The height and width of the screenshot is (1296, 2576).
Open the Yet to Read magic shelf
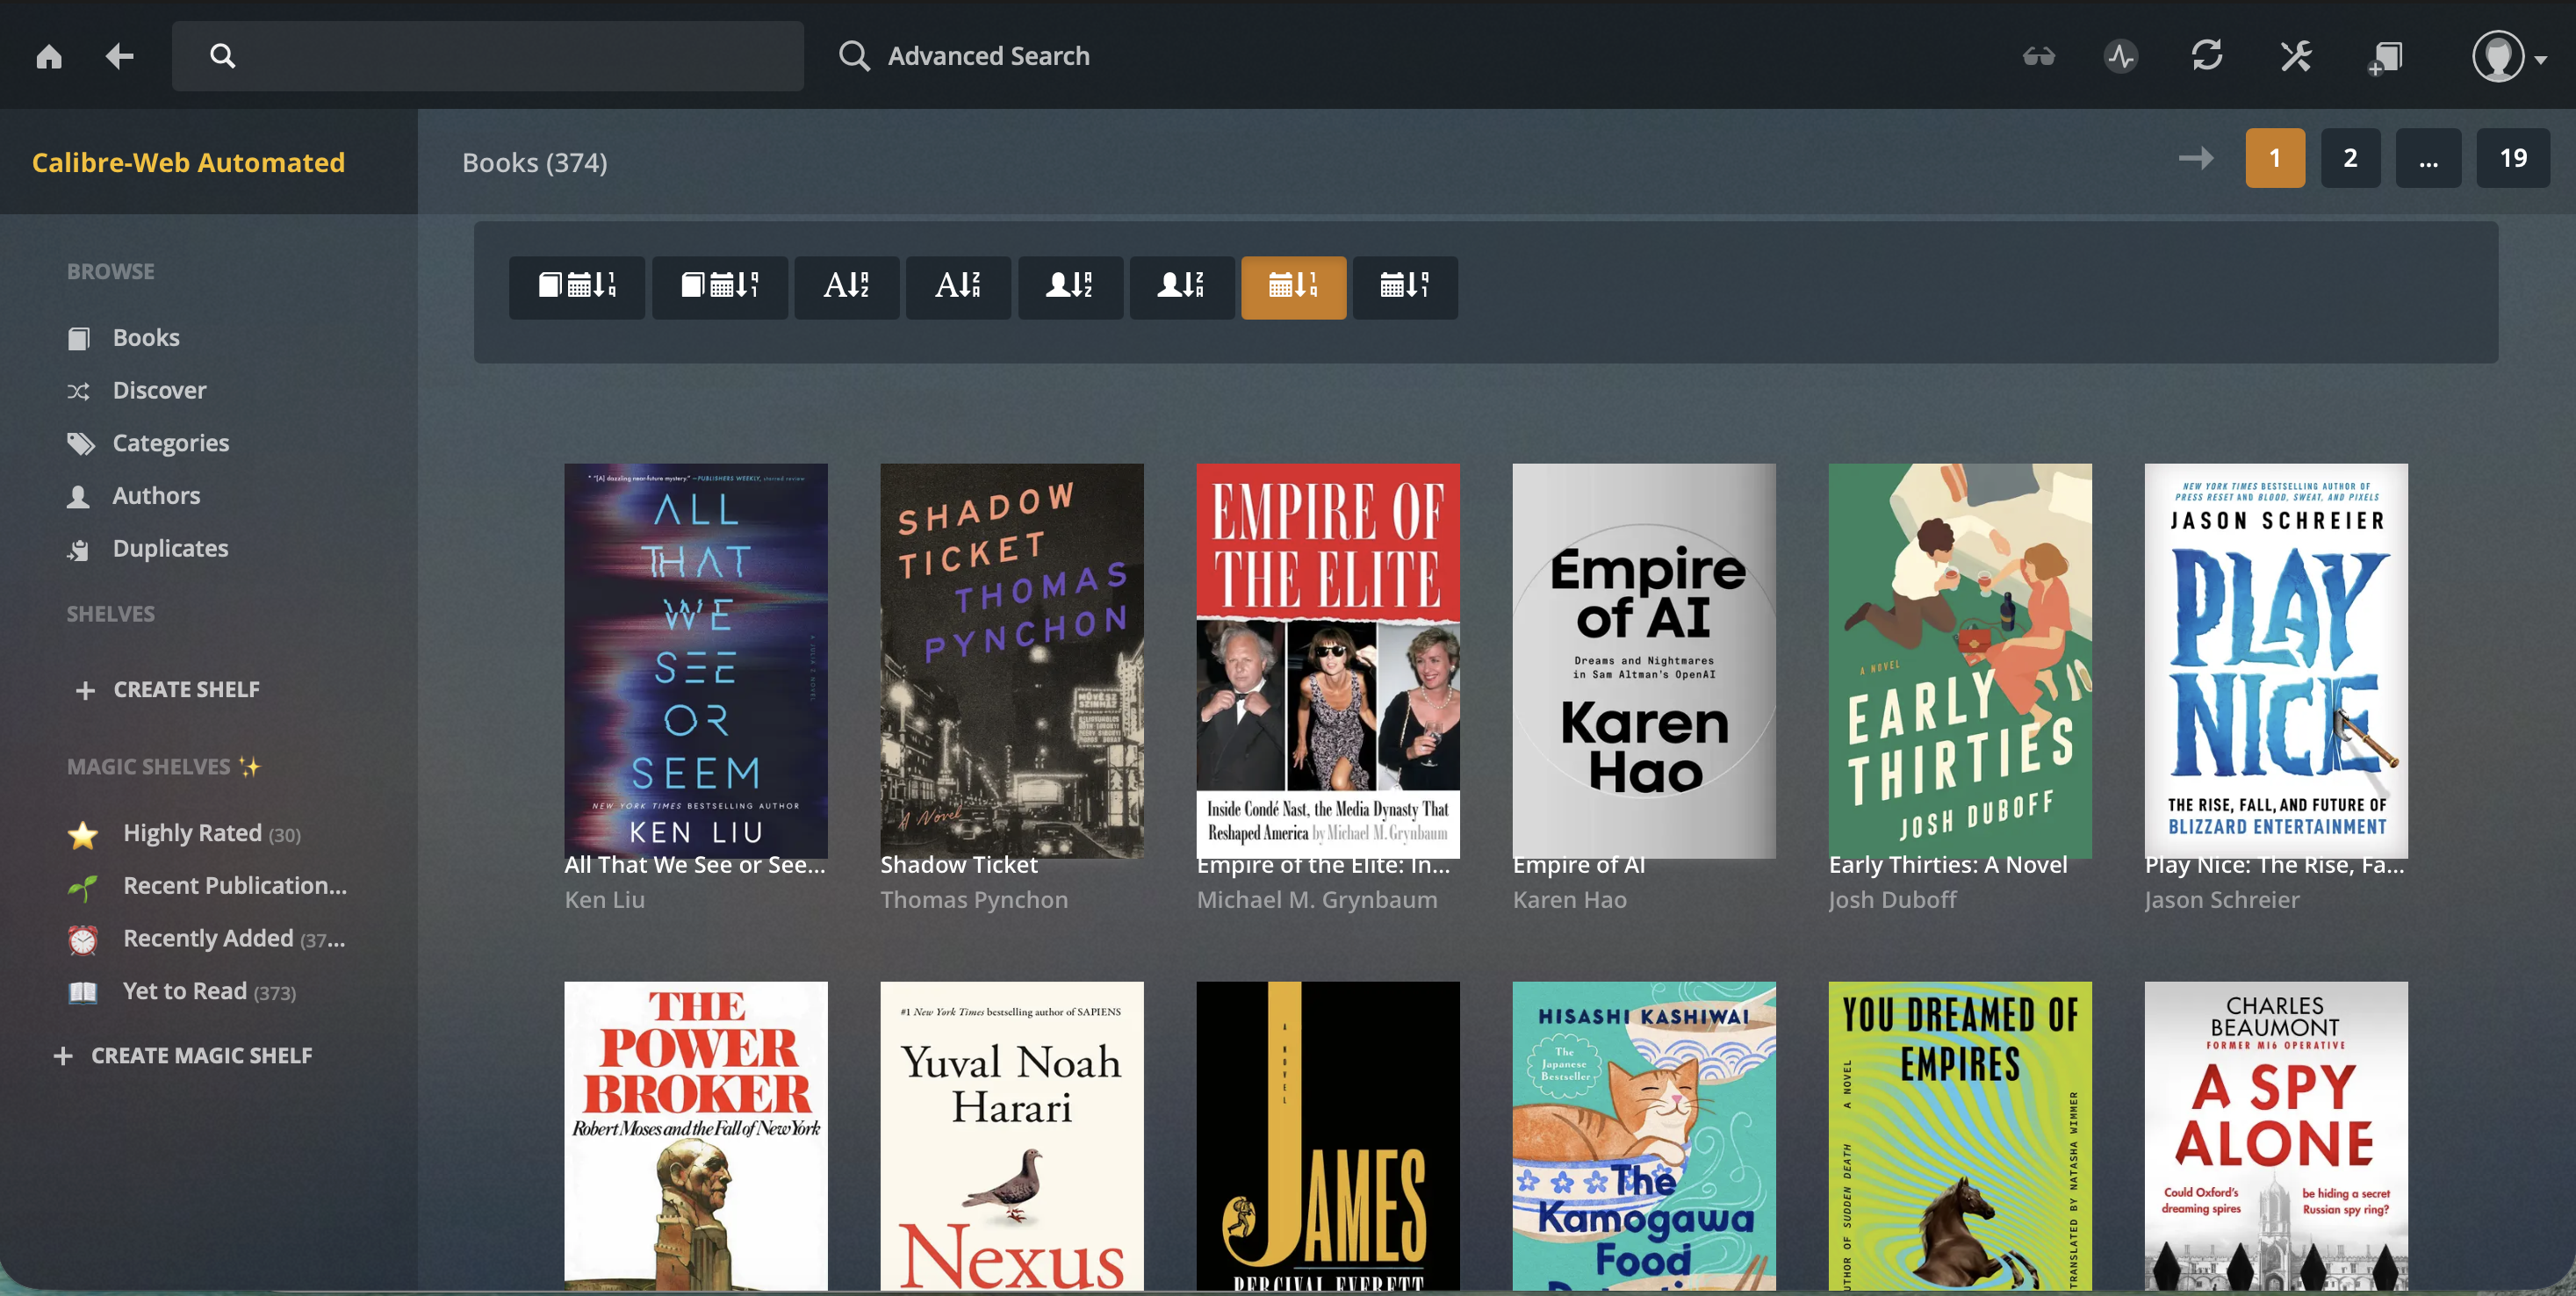[x=210, y=991]
